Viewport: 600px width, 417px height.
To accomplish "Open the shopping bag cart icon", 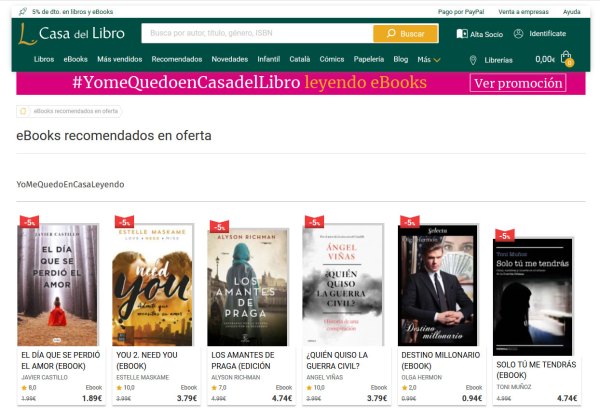I will [x=567, y=59].
